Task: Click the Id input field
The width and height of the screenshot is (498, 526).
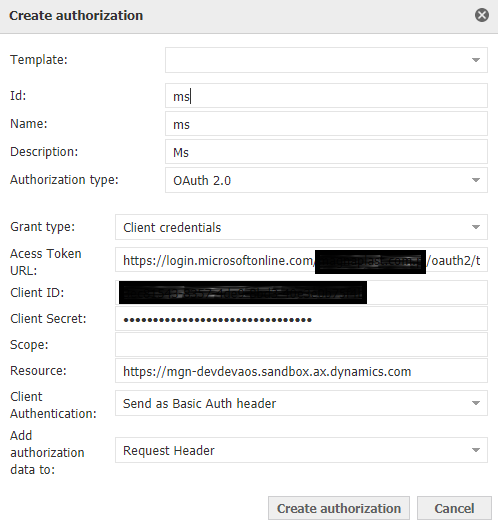Action: pyautogui.click(x=326, y=96)
